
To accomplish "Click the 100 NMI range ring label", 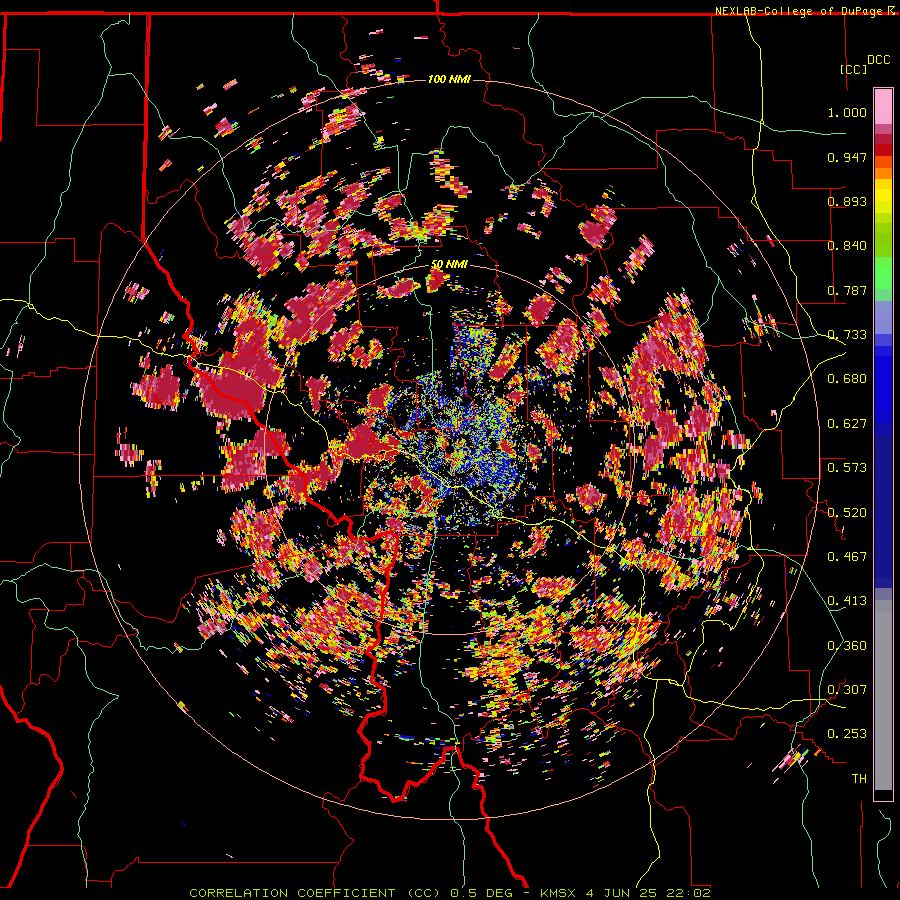I will pyautogui.click(x=449, y=79).
